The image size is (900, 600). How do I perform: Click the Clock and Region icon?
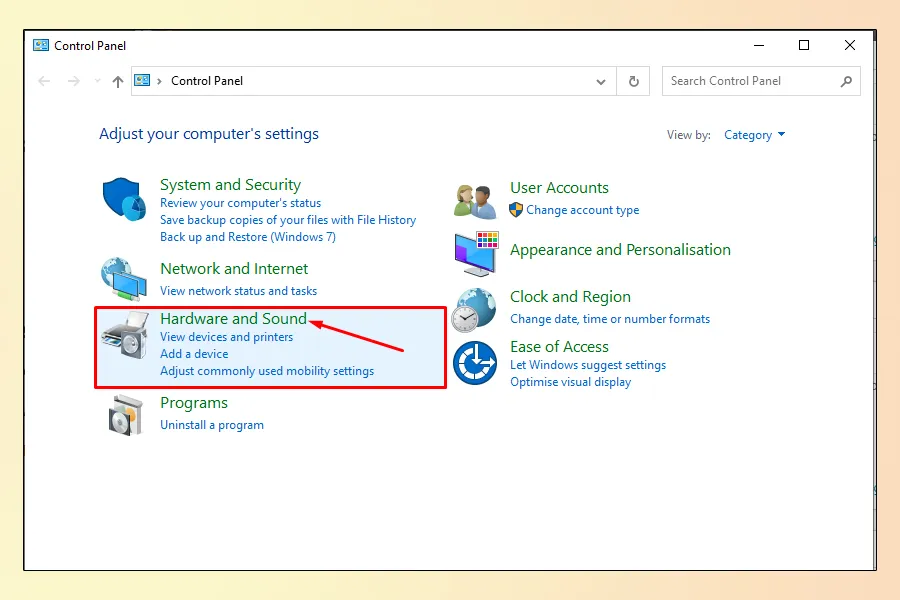[x=474, y=309]
